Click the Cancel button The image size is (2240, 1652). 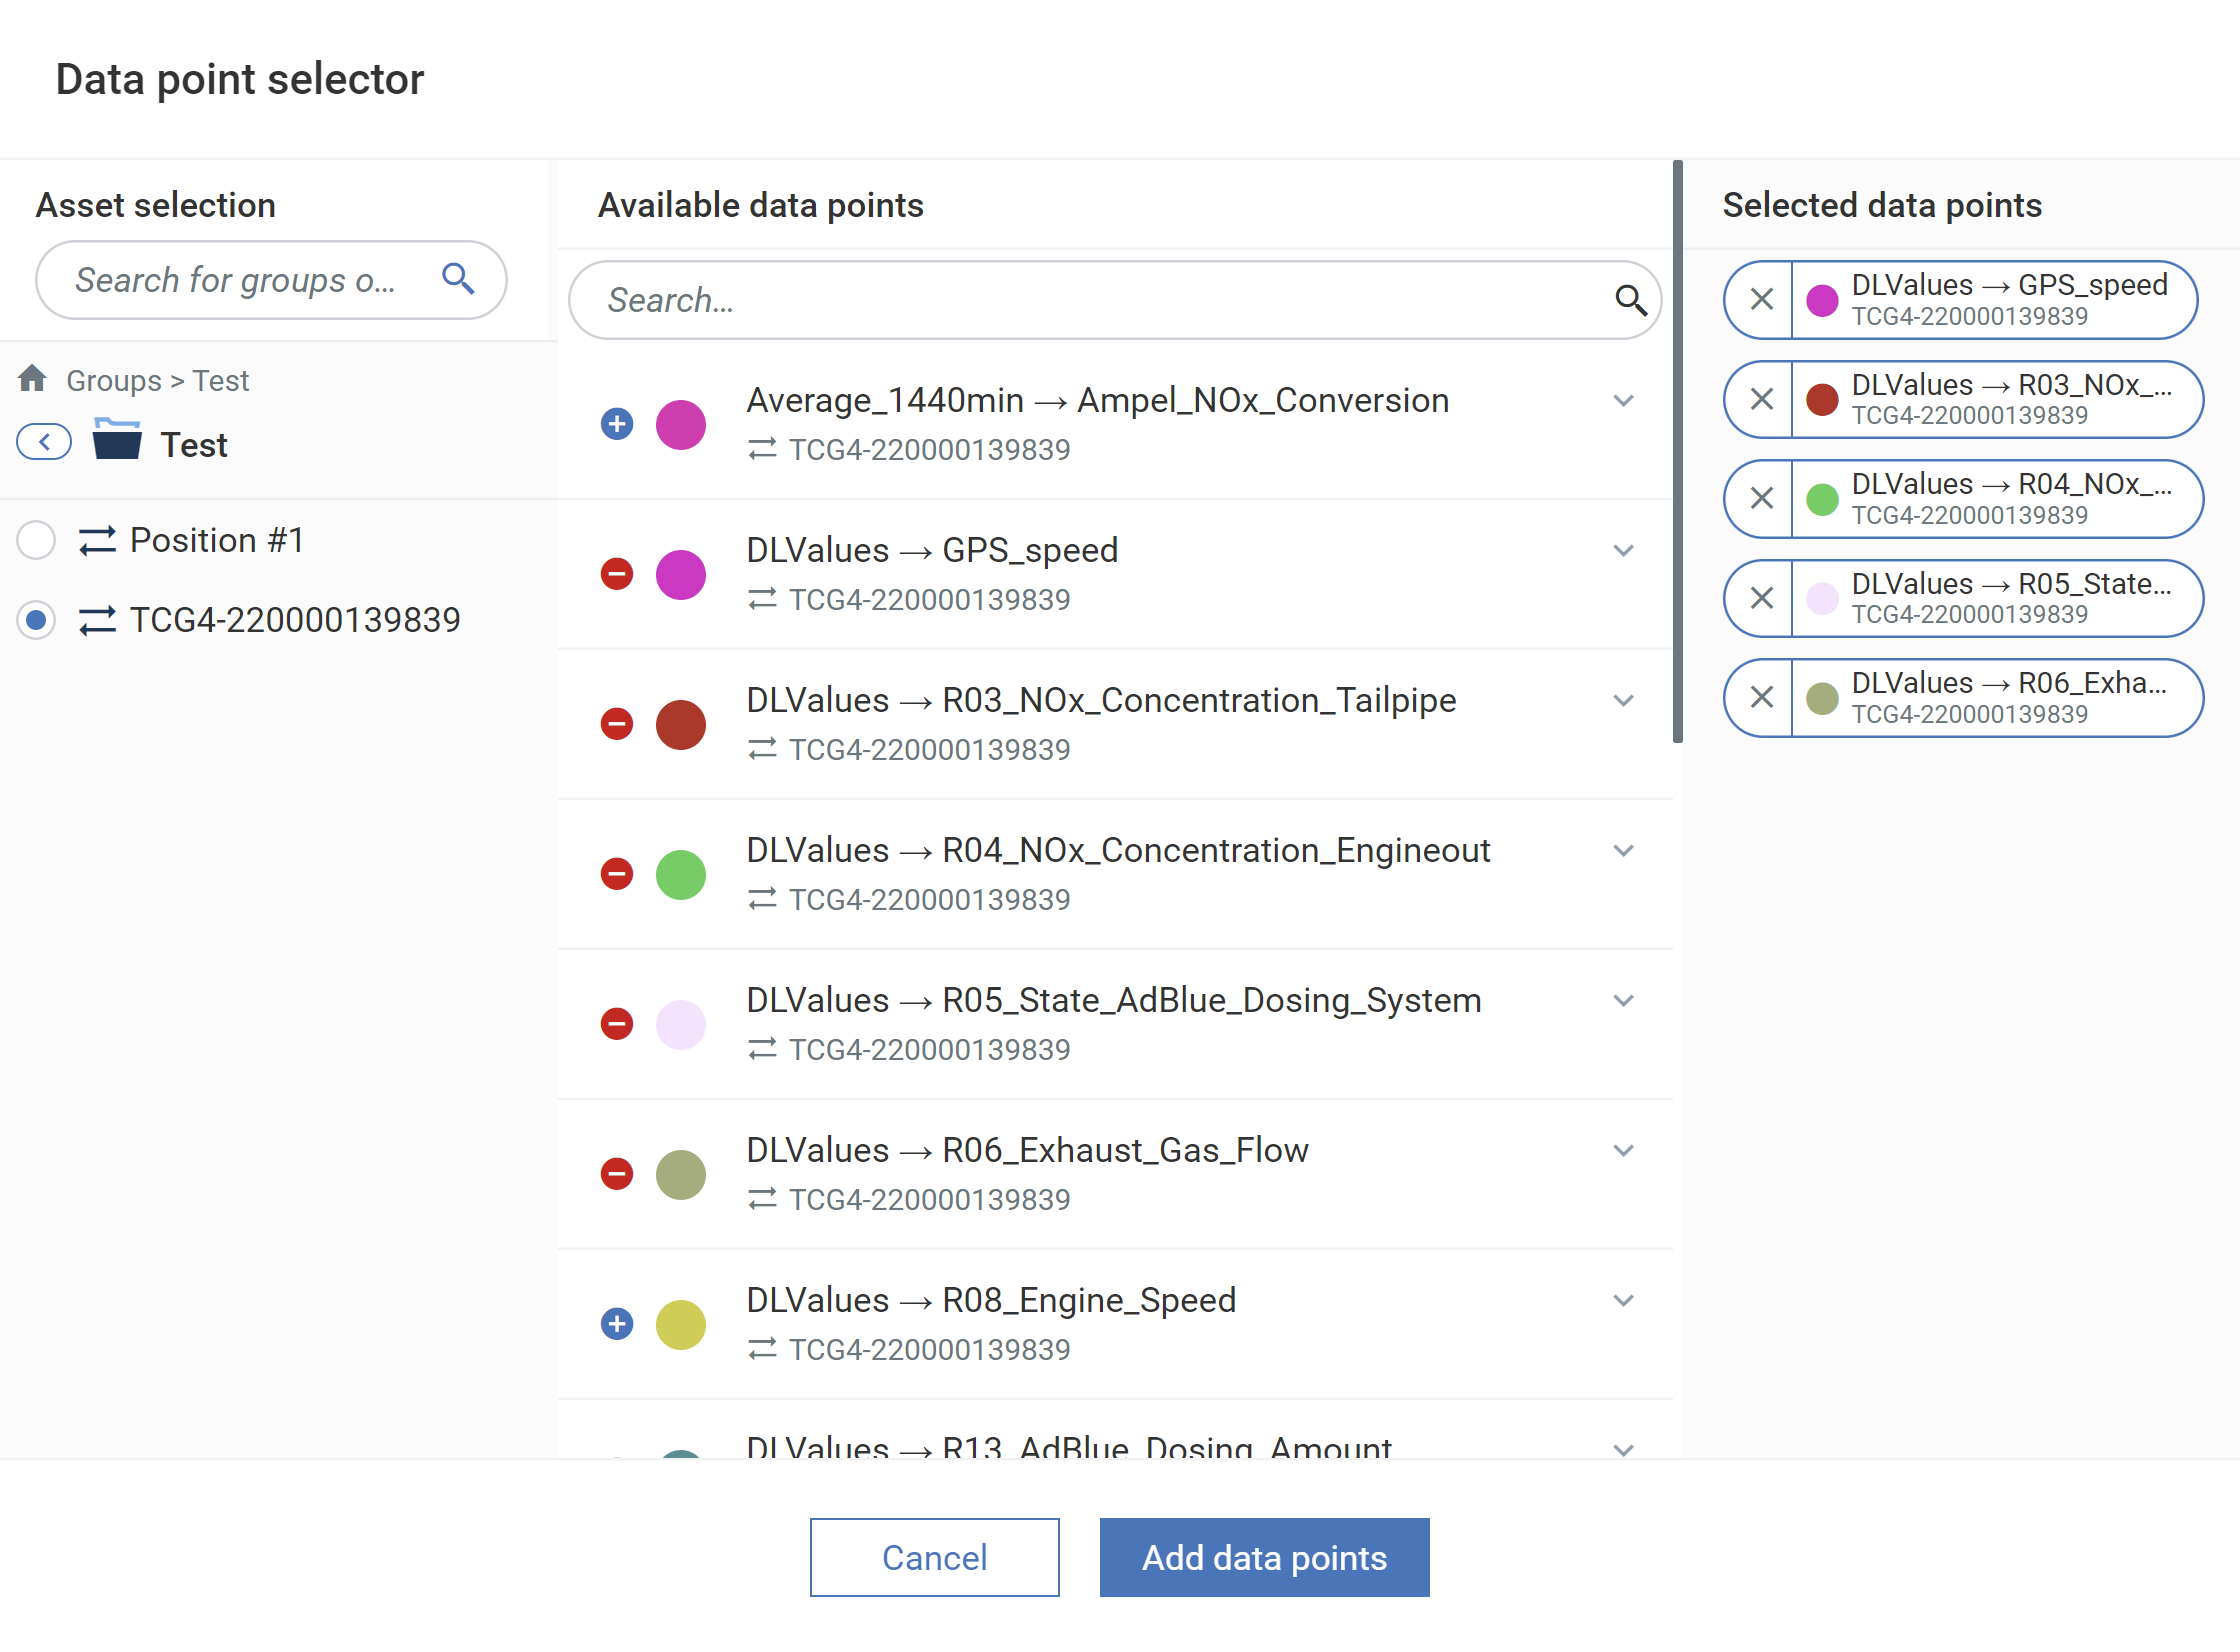point(934,1557)
